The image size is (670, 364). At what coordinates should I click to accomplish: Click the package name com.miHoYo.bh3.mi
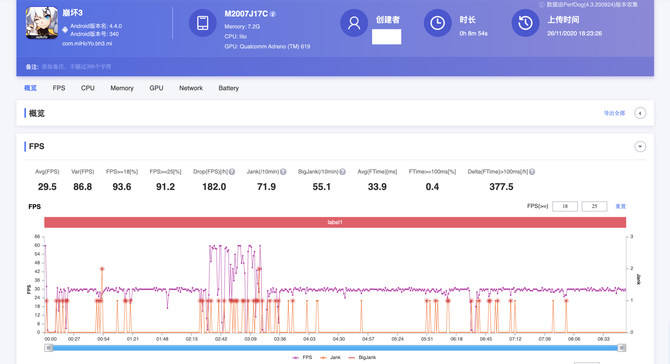pyautogui.click(x=87, y=44)
